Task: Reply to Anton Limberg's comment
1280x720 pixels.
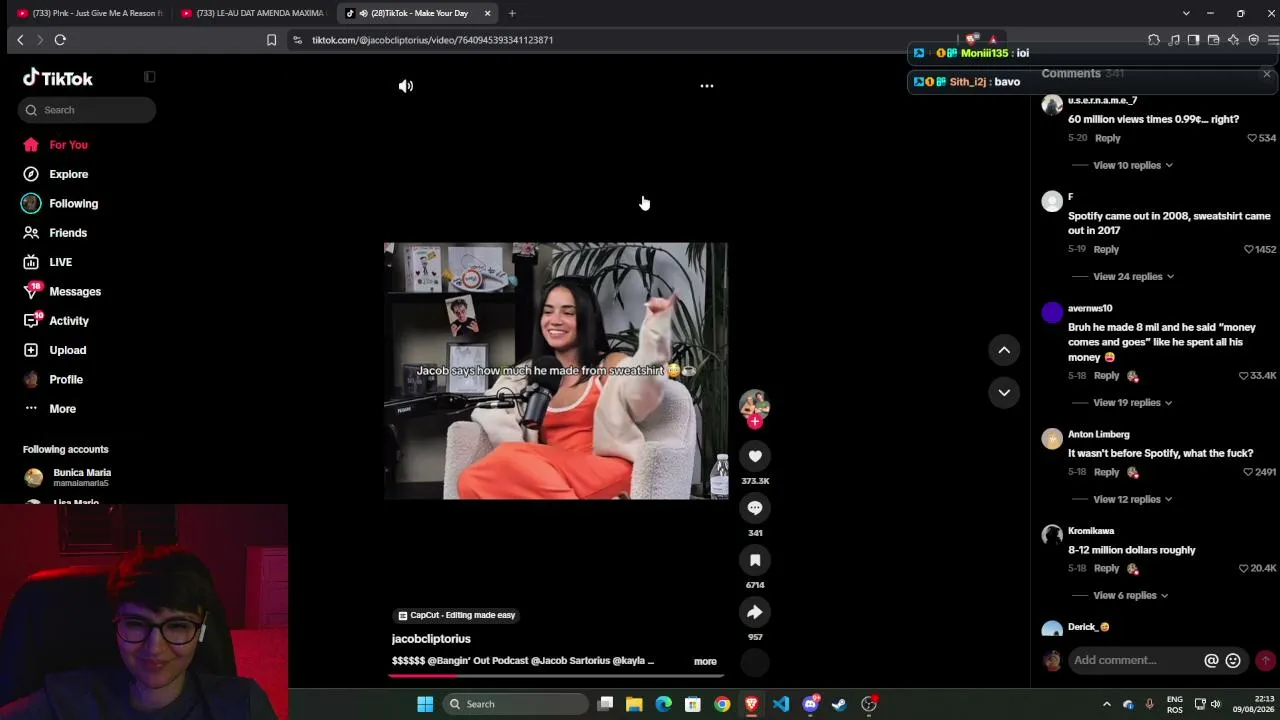Action: click(1106, 472)
